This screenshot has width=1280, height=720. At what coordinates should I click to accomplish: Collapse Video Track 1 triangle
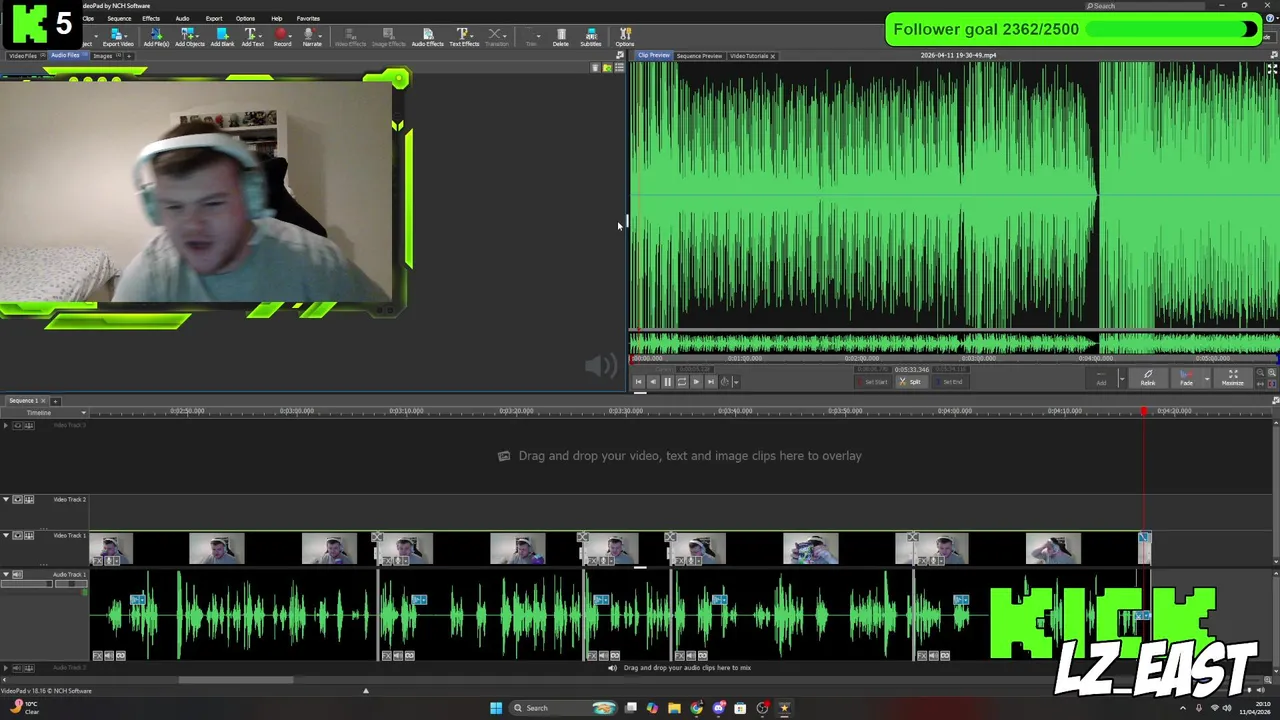pyautogui.click(x=6, y=536)
